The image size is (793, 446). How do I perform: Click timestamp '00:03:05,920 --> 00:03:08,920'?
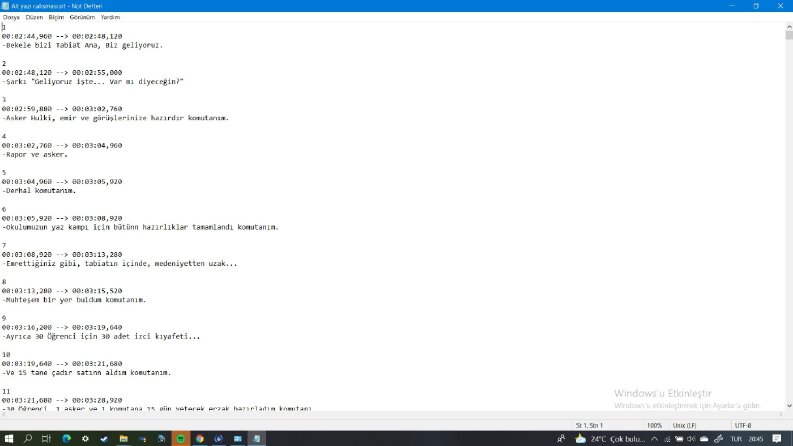pyautogui.click(x=62, y=218)
